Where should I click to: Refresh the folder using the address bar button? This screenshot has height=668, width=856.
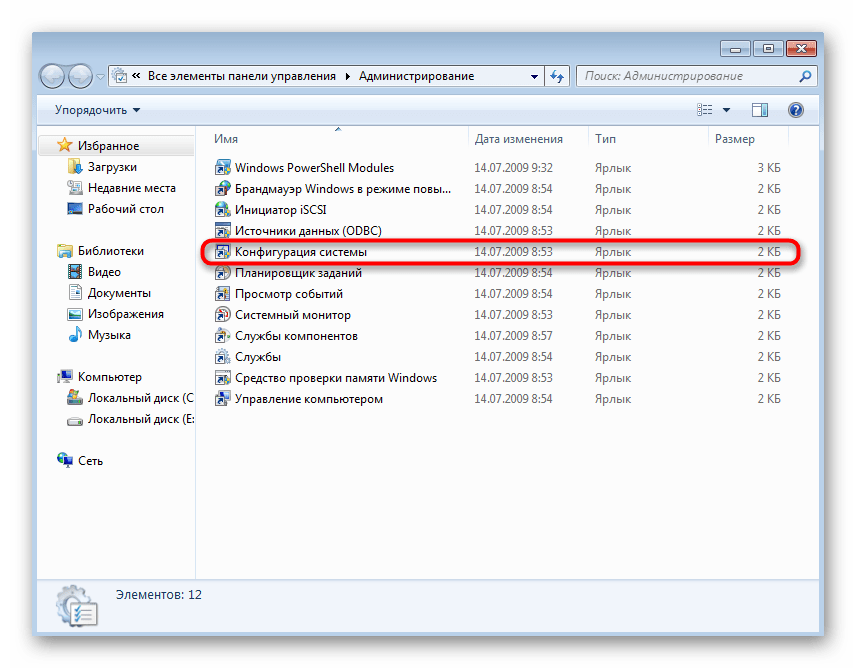pos(558,76)
